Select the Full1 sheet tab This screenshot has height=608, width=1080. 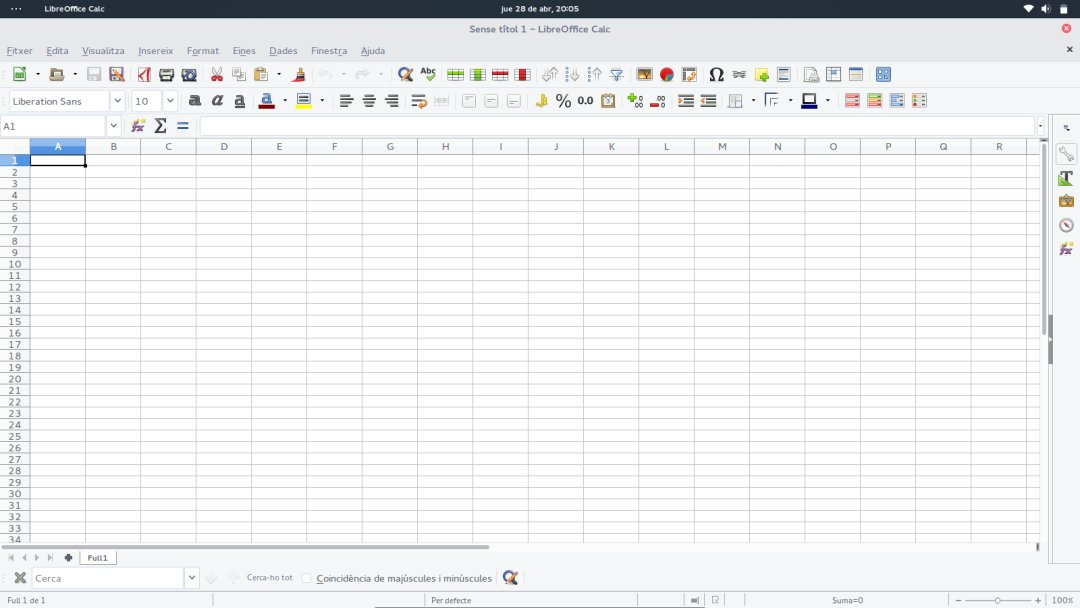click(97, 558)
